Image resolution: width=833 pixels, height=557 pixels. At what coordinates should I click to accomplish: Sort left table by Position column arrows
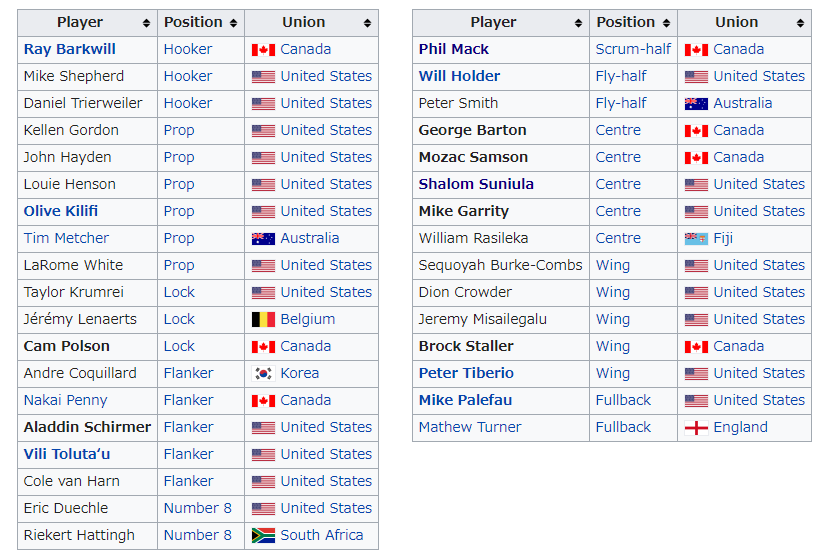point(233,23)
